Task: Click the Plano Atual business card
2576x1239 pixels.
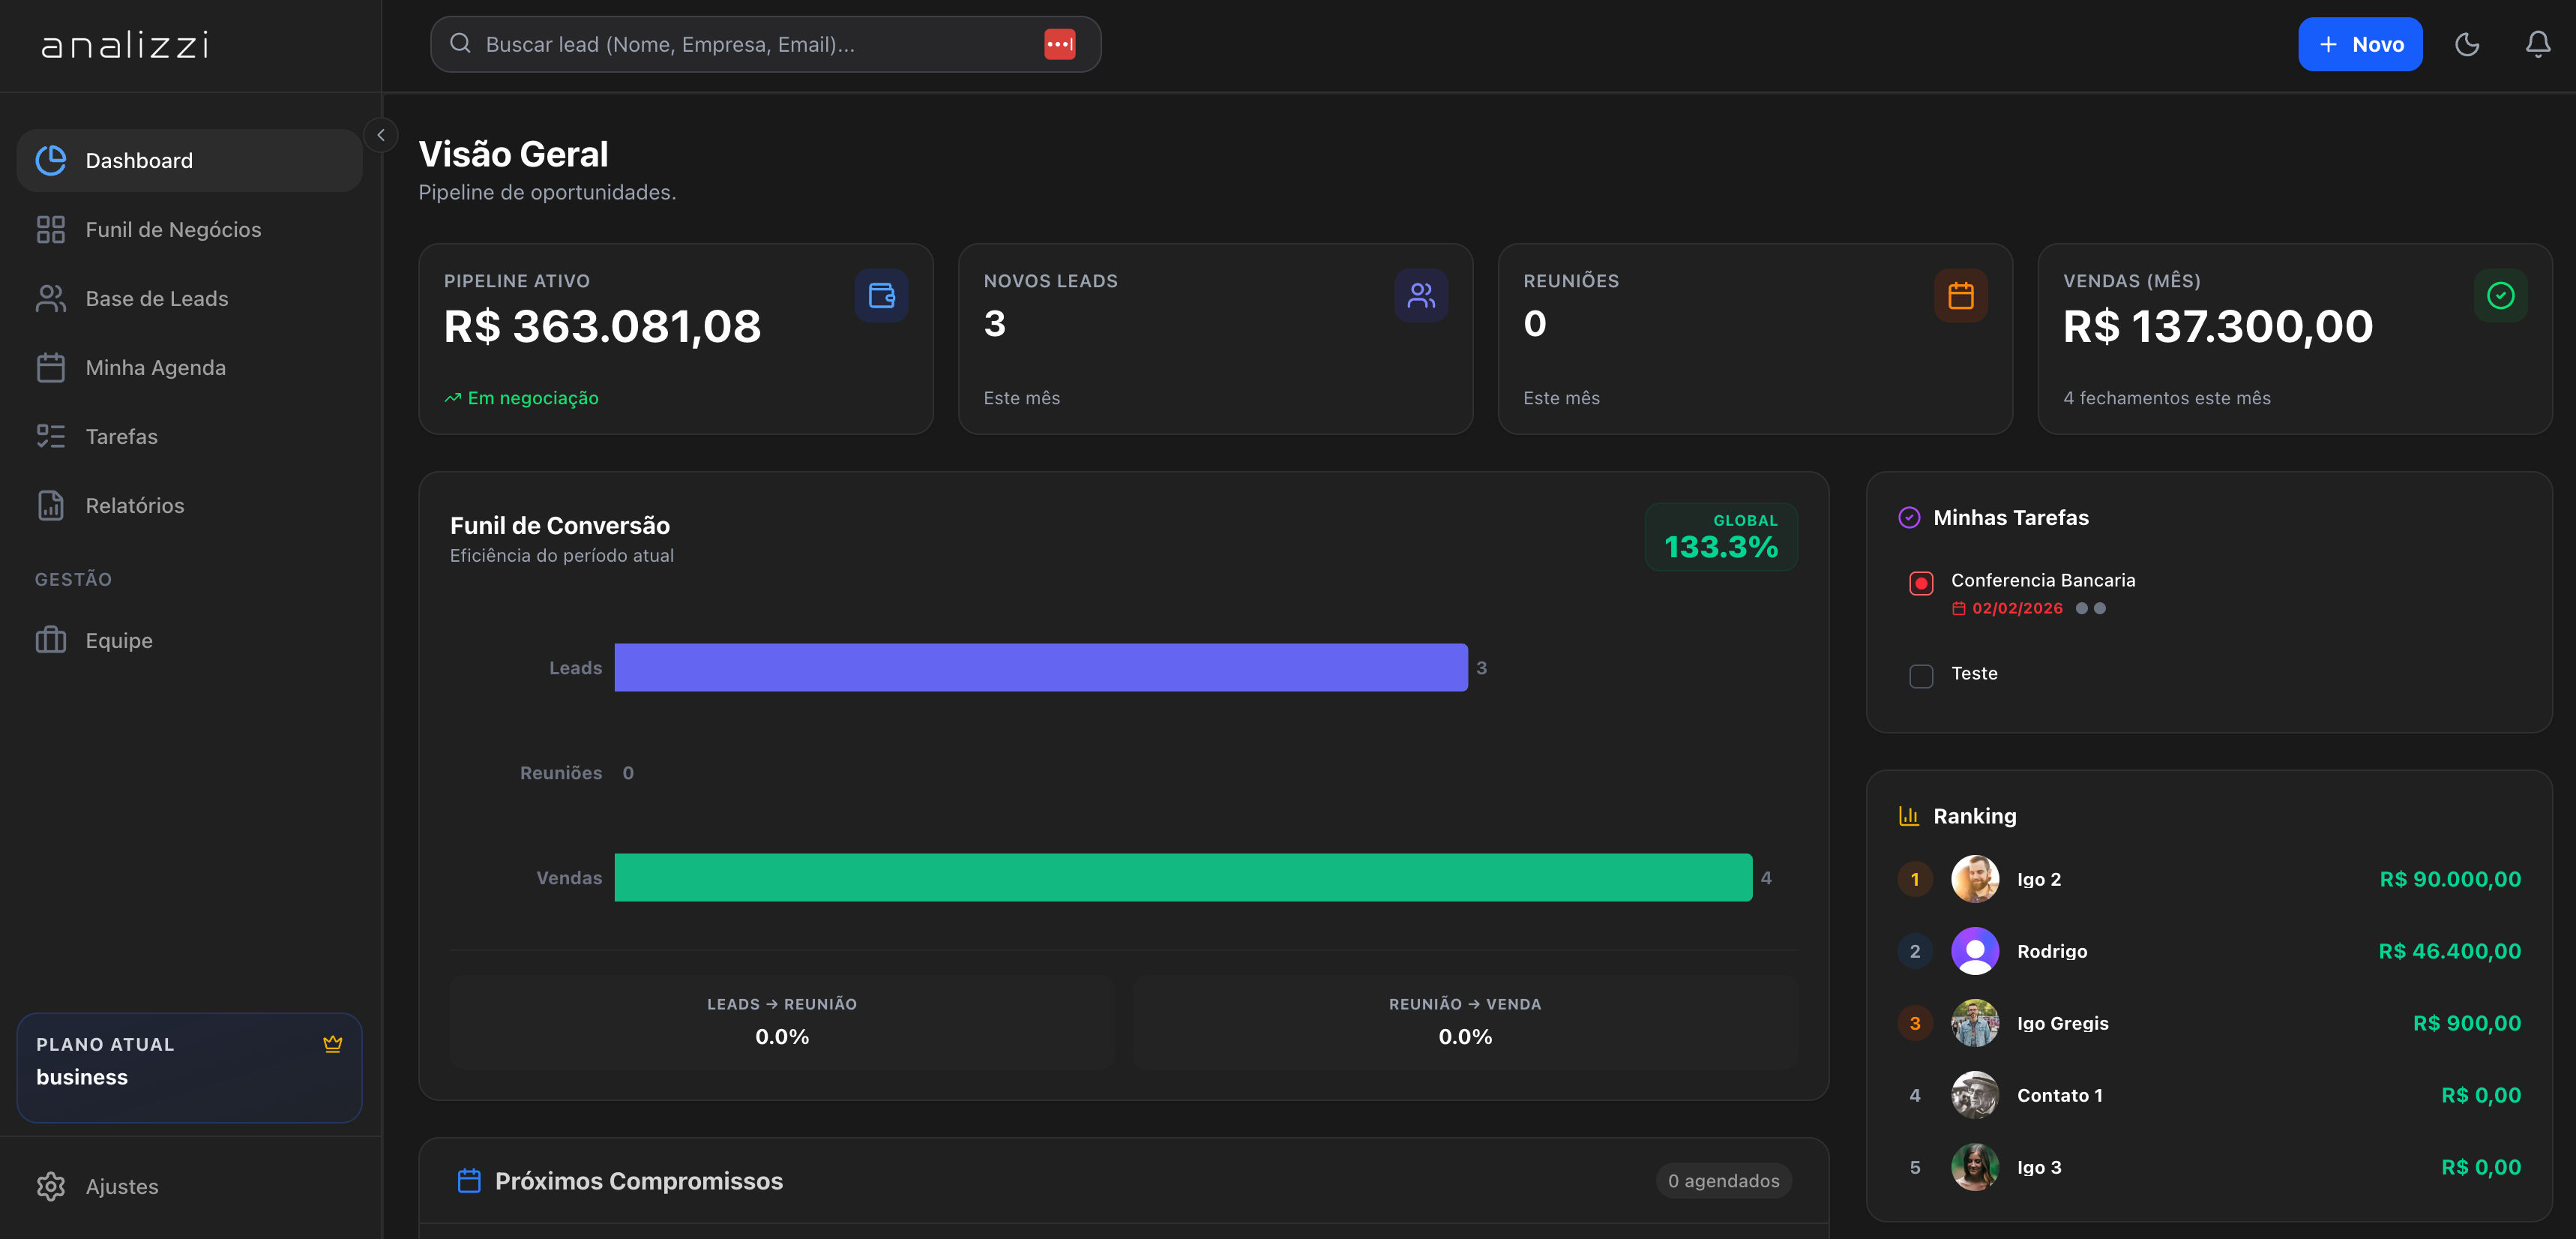Action: point(189,1067)
